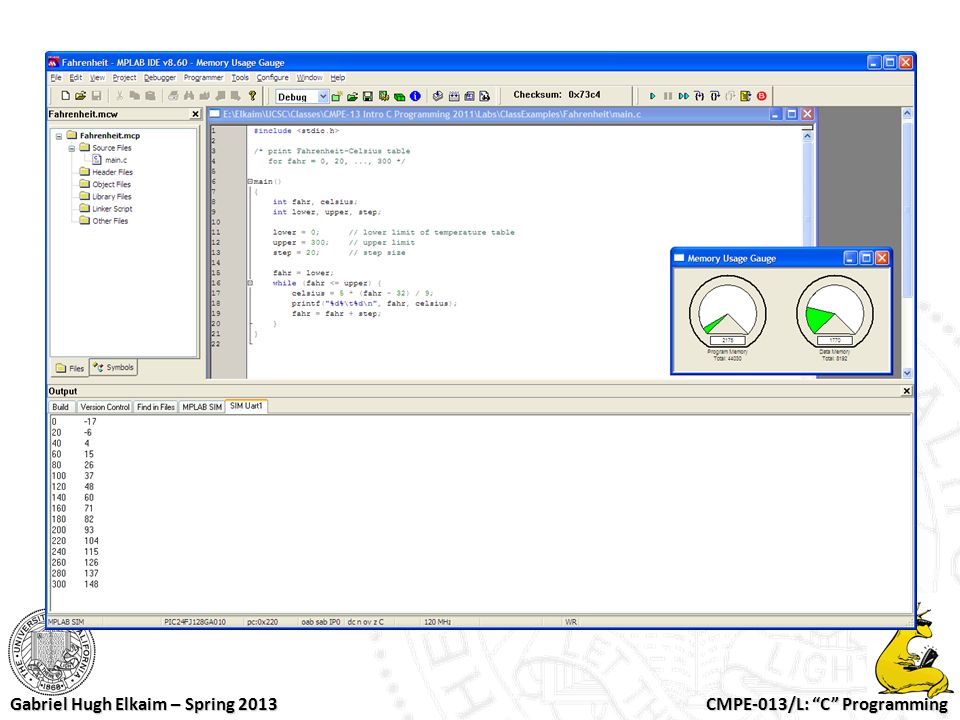This screenshot has height=720, width=960.
Task: Collapse the Fahrenheit.mcp project tree node
Action: pyautogui.click(x=59, y=136)
